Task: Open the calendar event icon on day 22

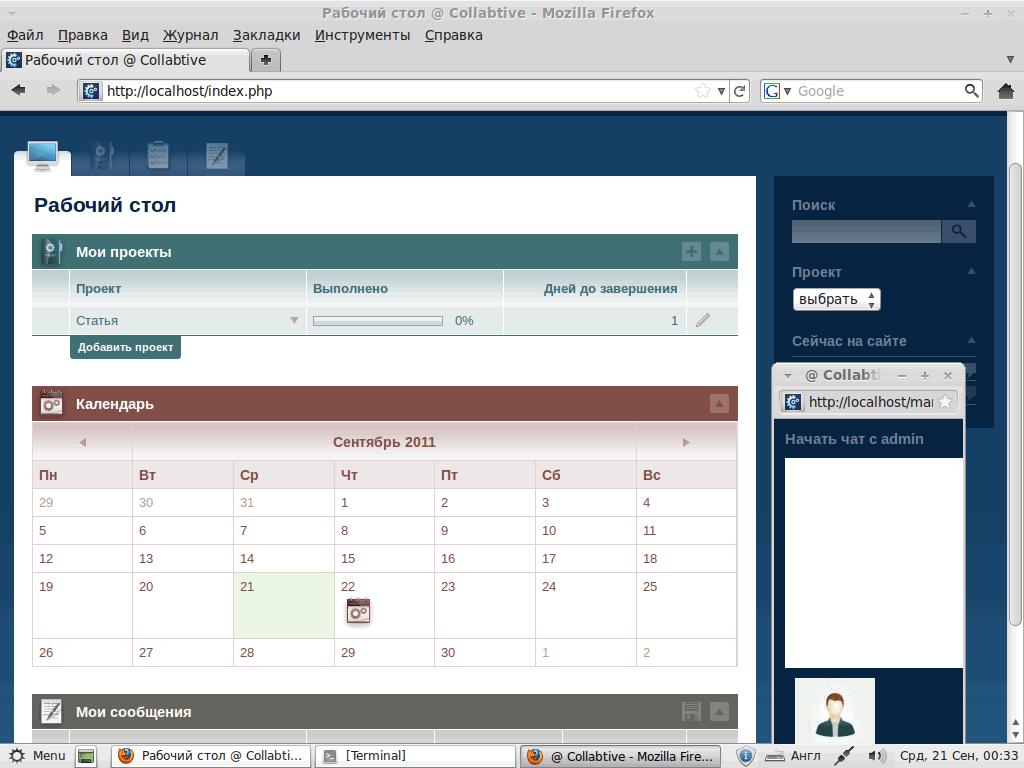Action: pyautogui.click(x=358, y=611)
